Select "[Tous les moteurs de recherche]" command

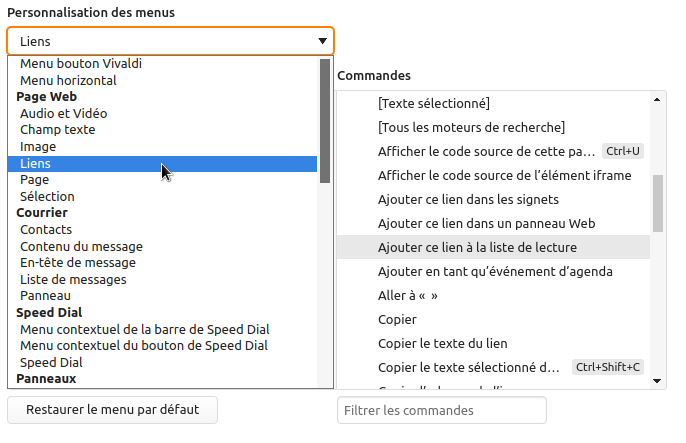click(x=471, y=127)
